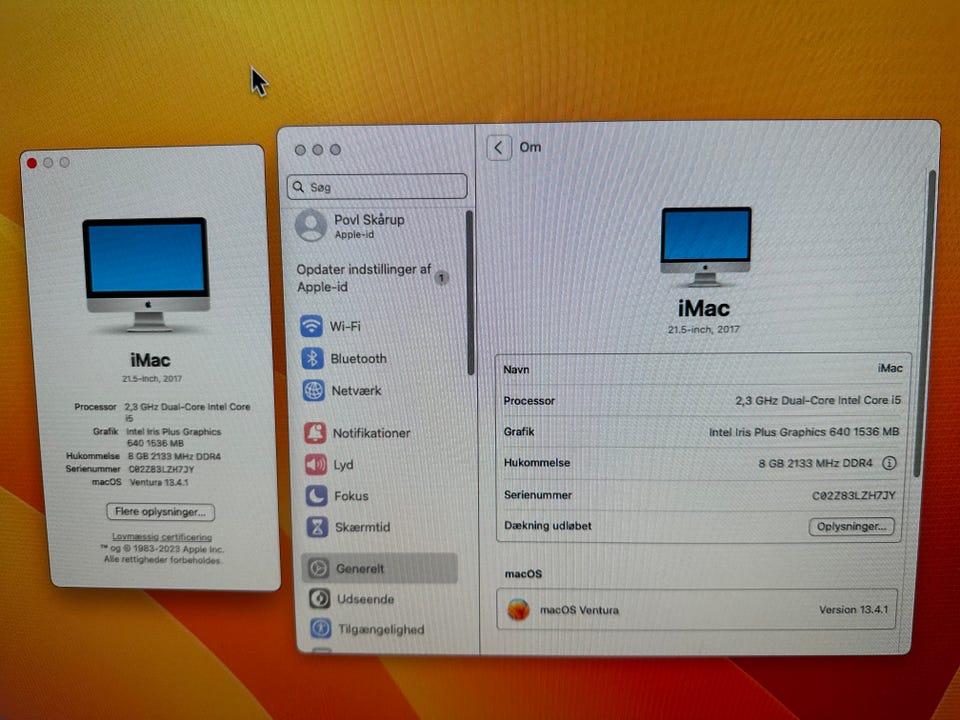Click macOS Ventura row label

pyautogui.click(x=579, y=610)
